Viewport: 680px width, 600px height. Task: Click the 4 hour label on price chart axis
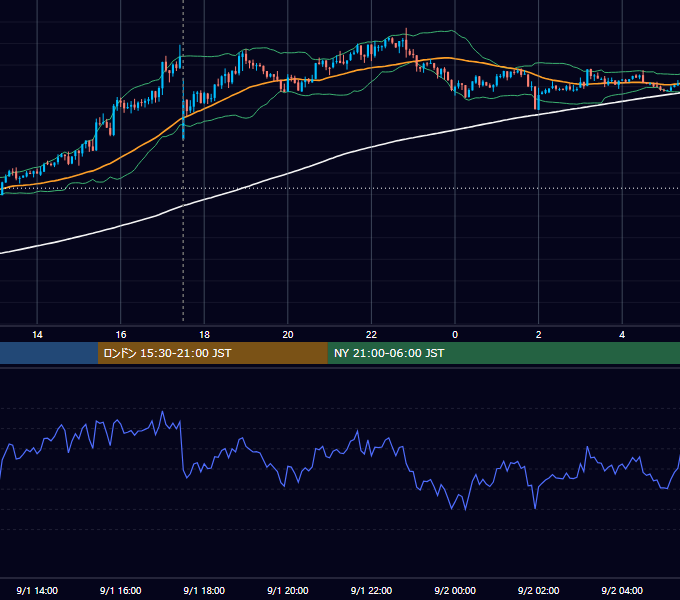(x=622, y=335)
